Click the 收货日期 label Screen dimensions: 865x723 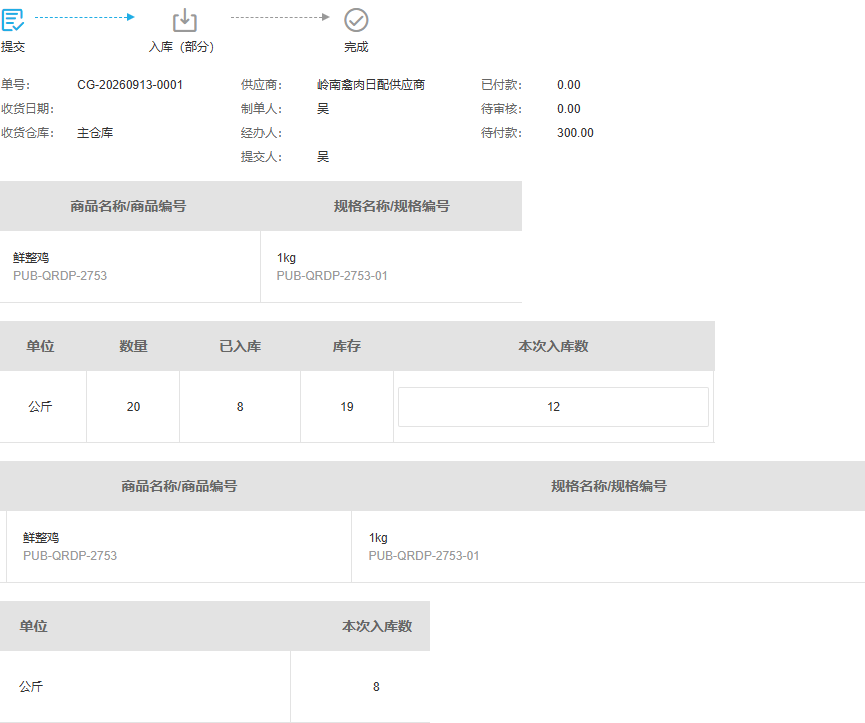coord(28,109)
